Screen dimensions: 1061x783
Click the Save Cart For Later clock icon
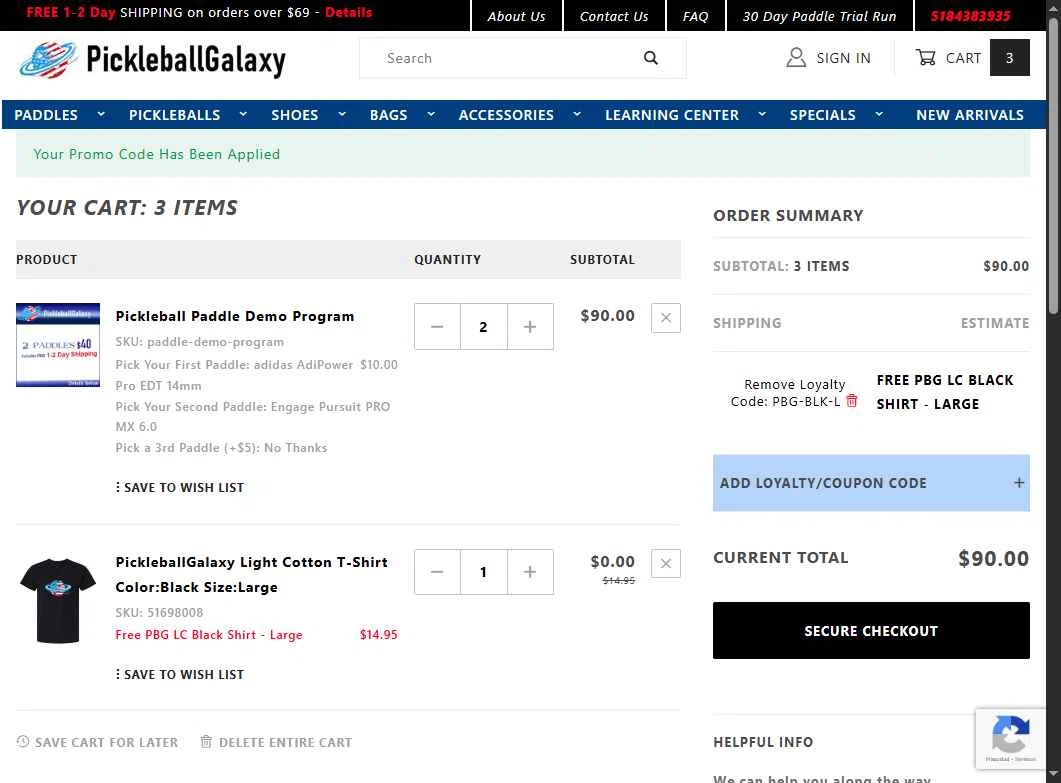(x=23, y=742)
